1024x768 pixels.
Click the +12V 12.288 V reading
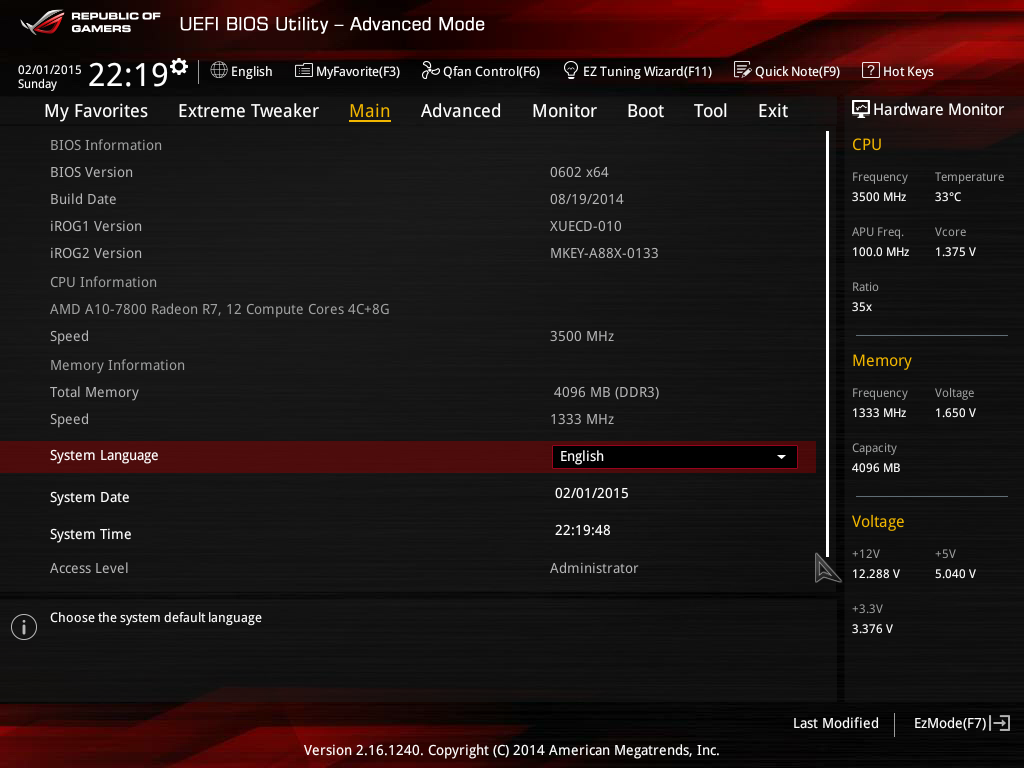coord(875,574)
